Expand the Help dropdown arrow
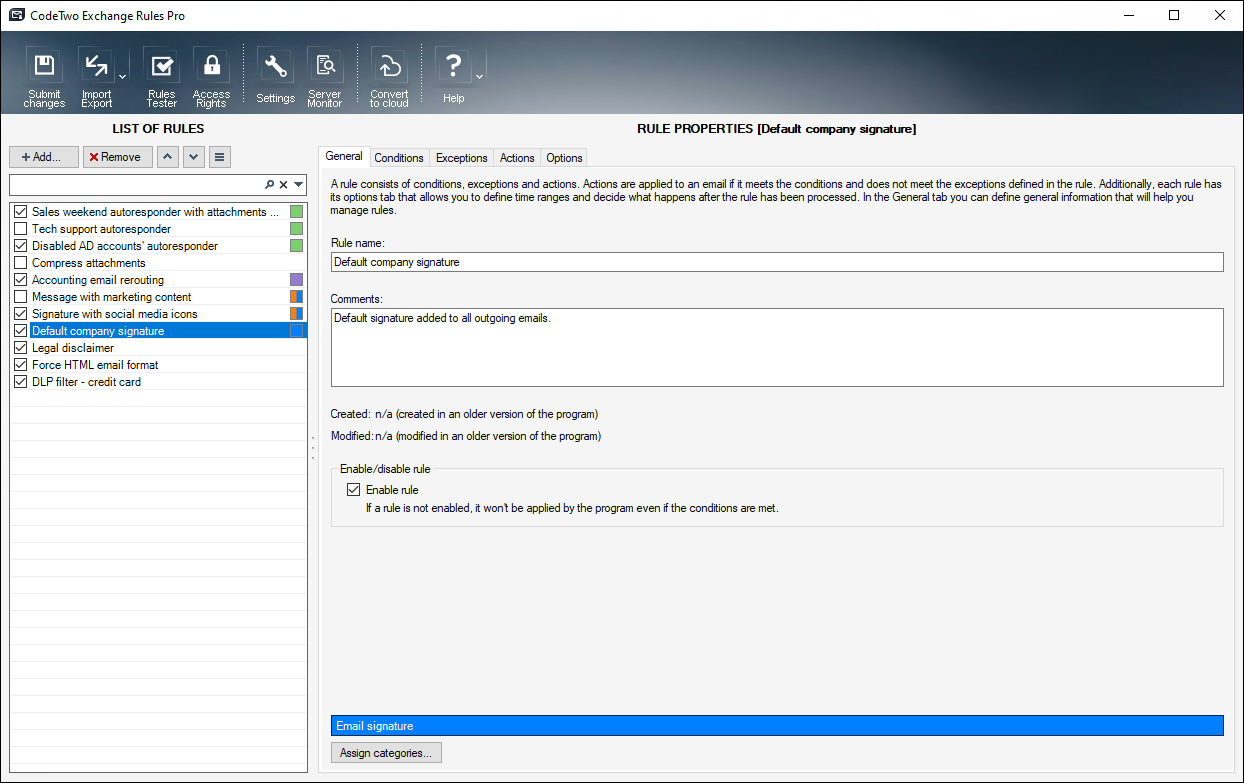The height and width of the screenshot is (783, 1244). (x=479, y=77)
